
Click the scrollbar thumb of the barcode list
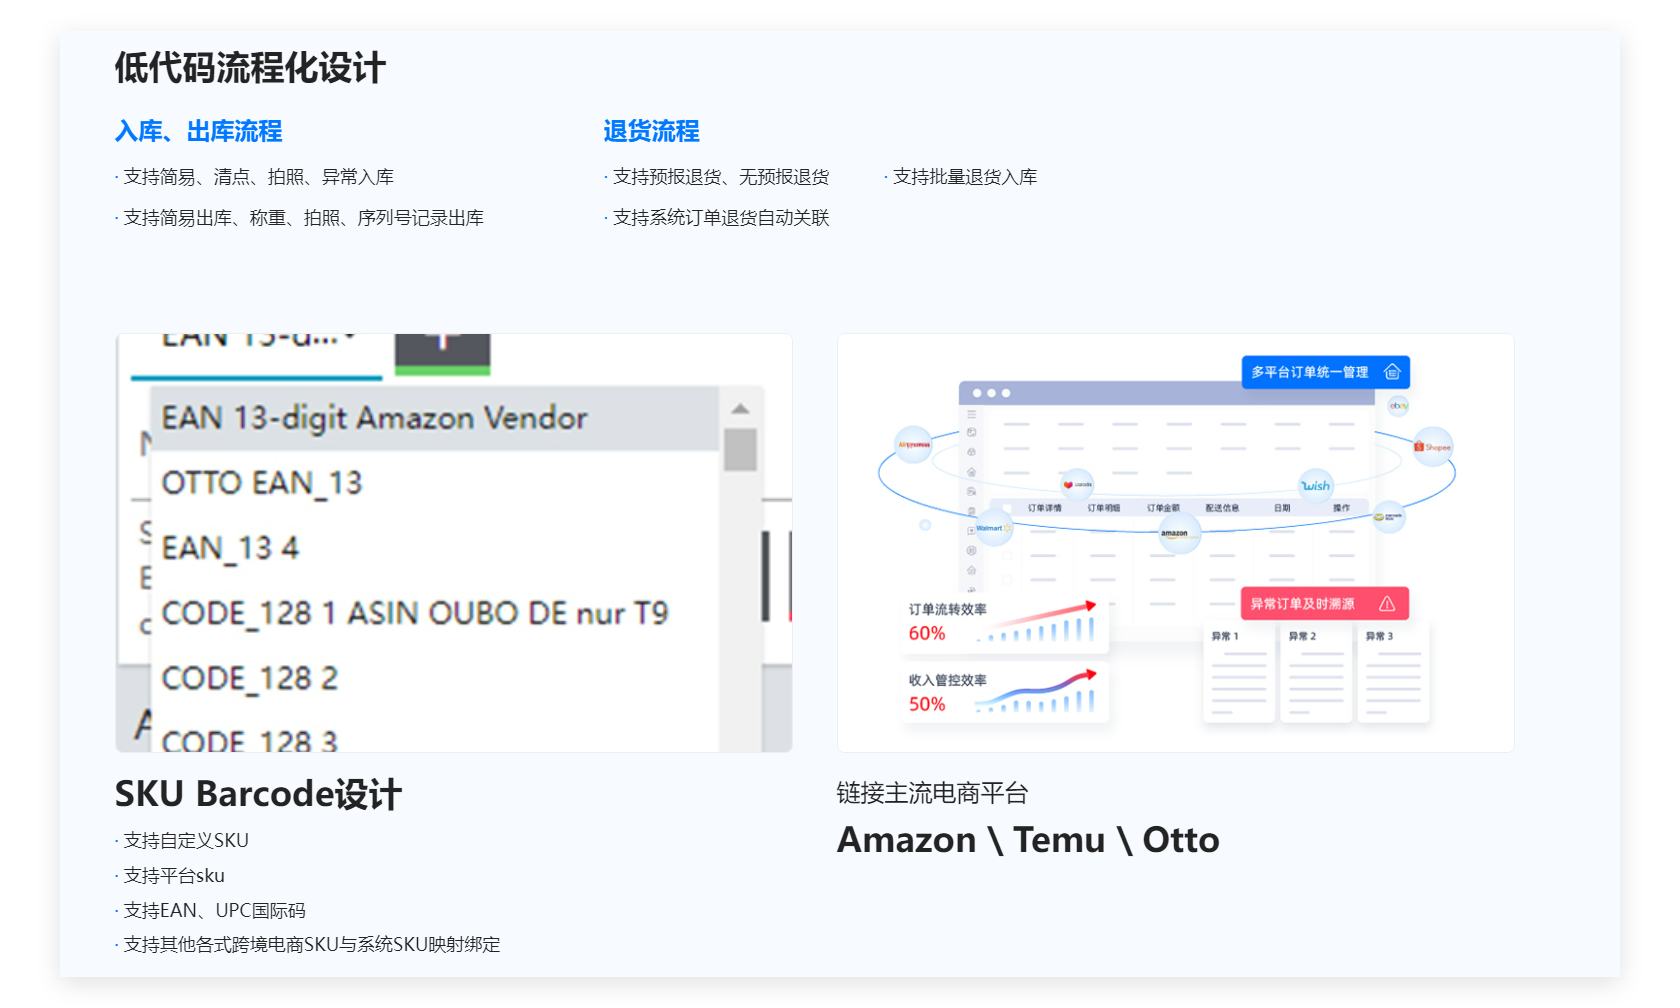[x=740, y=449]
